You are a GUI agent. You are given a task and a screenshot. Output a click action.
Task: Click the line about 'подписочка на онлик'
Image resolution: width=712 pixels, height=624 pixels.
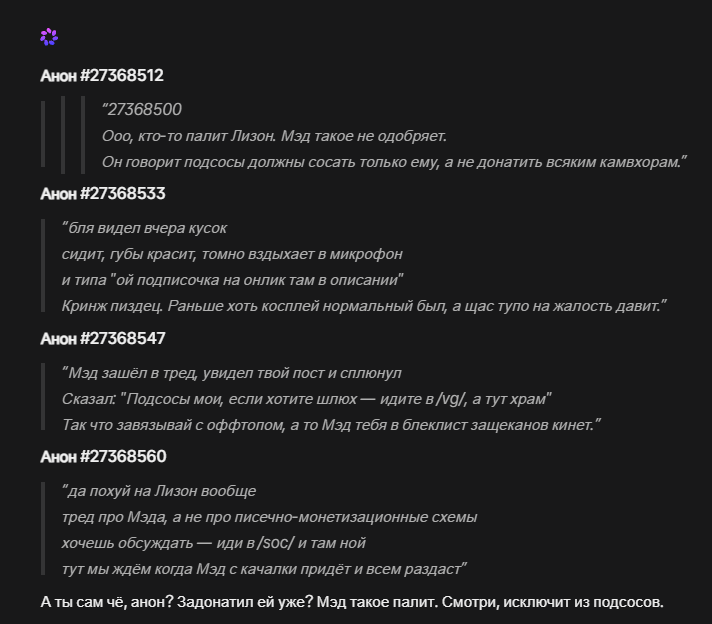232,280
